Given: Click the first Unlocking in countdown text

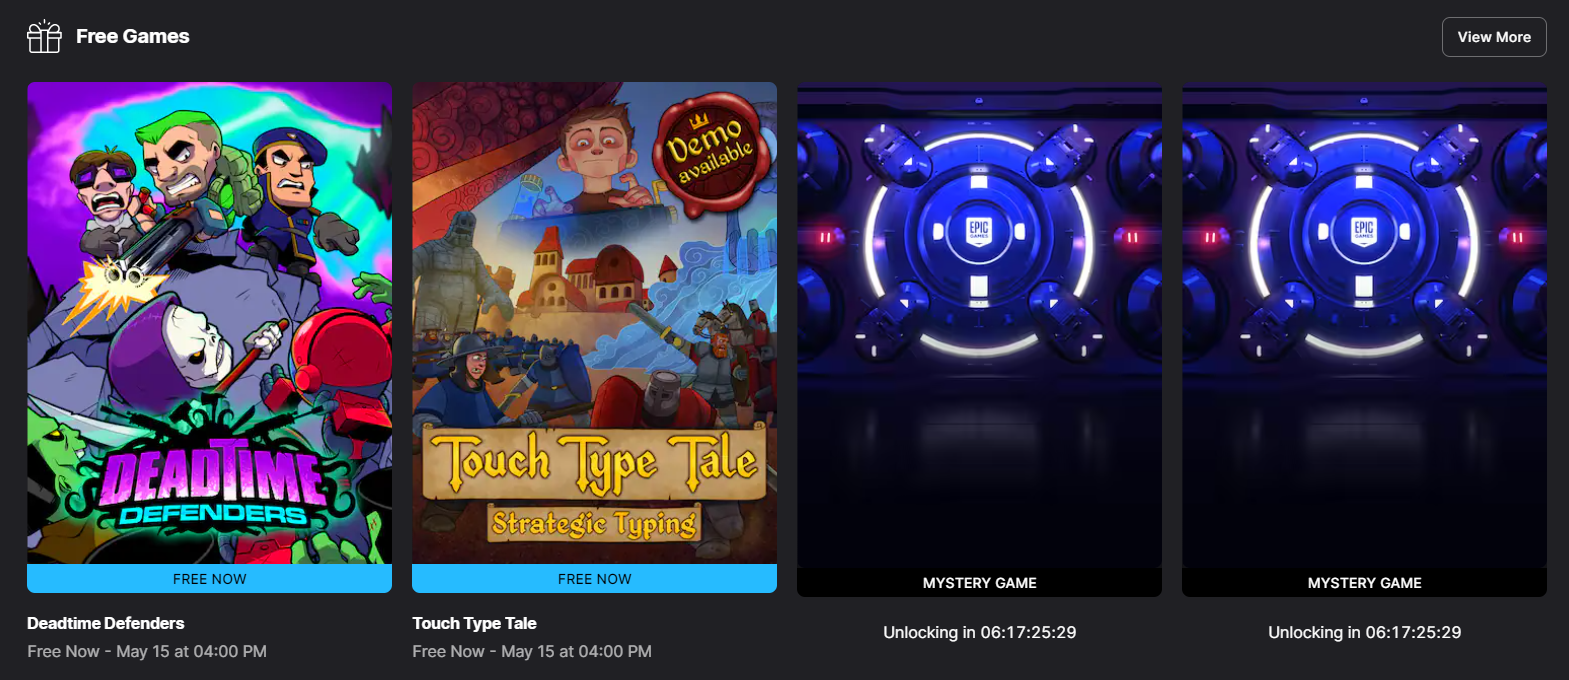Looking at the screenshot, I should (x=979, y=632).
